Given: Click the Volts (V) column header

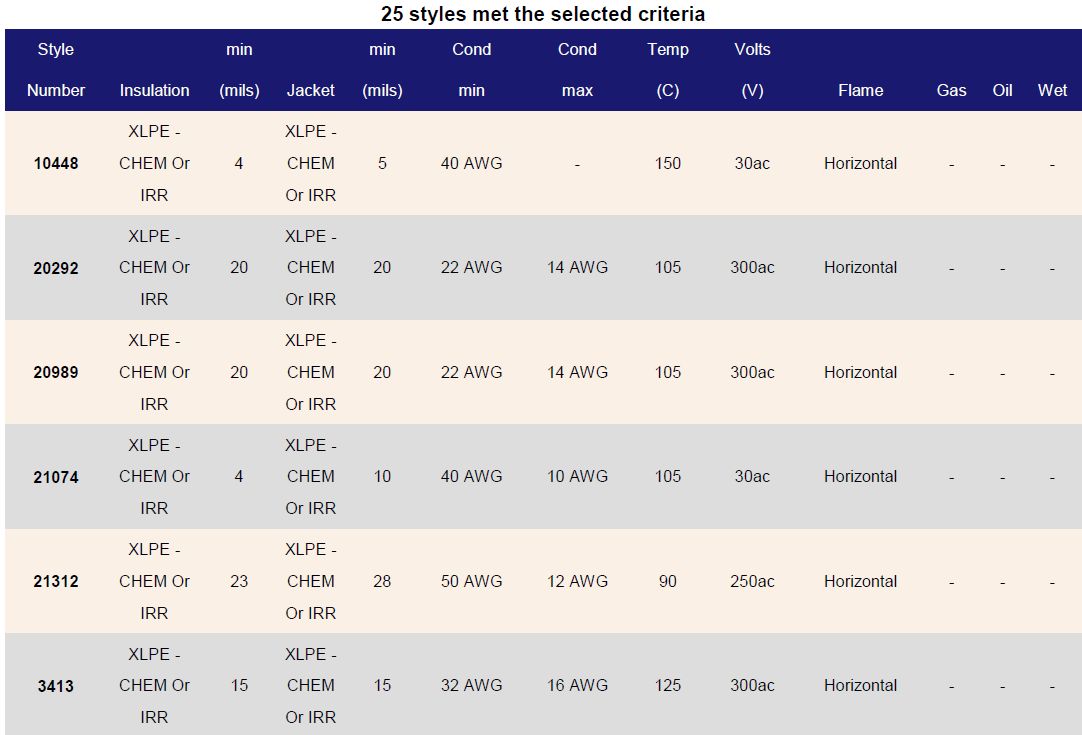Looking at the screenshot, I should [x=752, y=70].
